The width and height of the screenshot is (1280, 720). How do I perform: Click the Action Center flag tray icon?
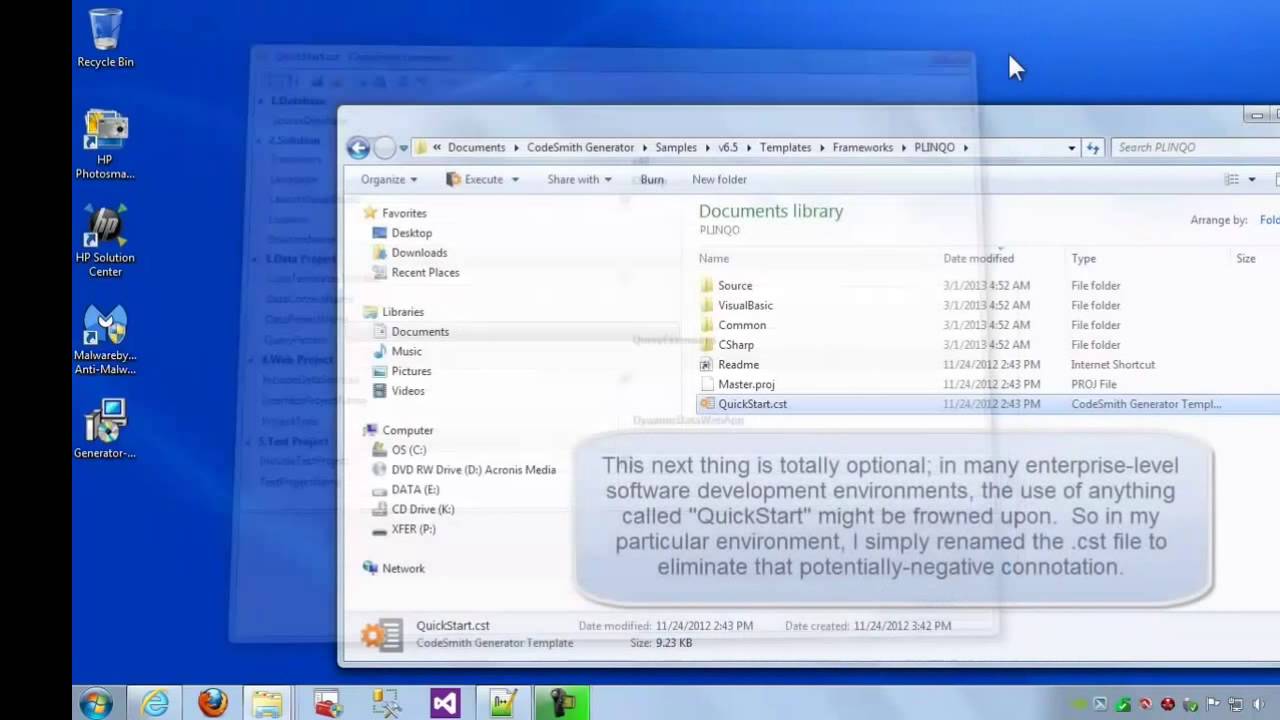1212,704
